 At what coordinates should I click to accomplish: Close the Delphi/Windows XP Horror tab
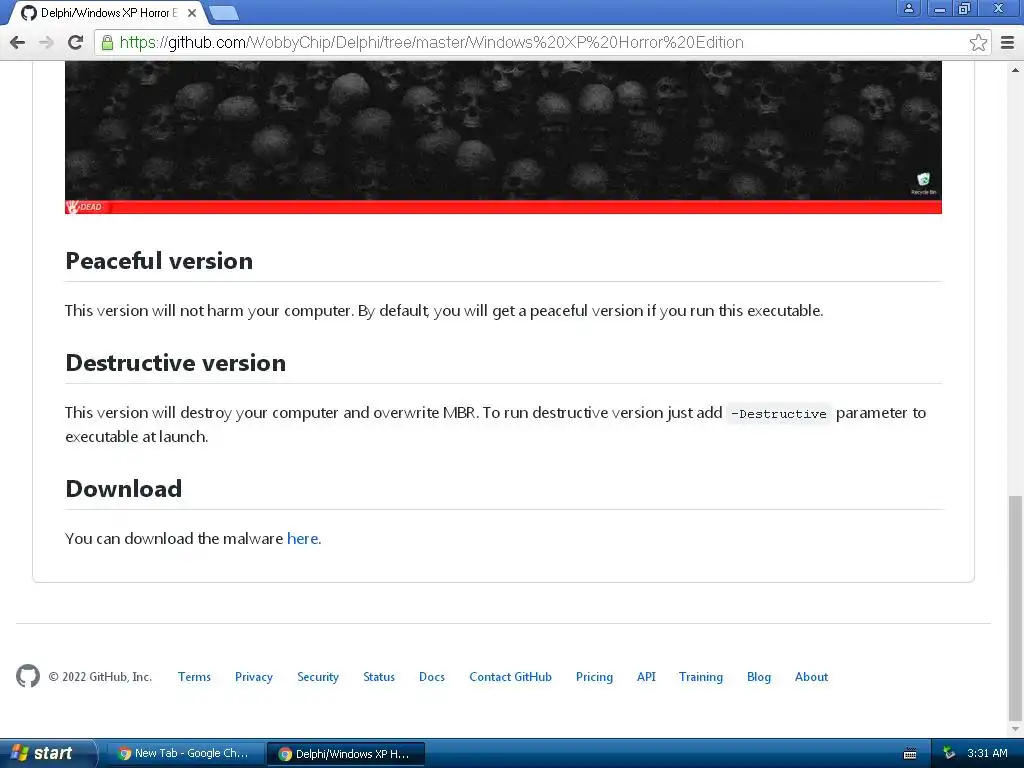(192, 12)
